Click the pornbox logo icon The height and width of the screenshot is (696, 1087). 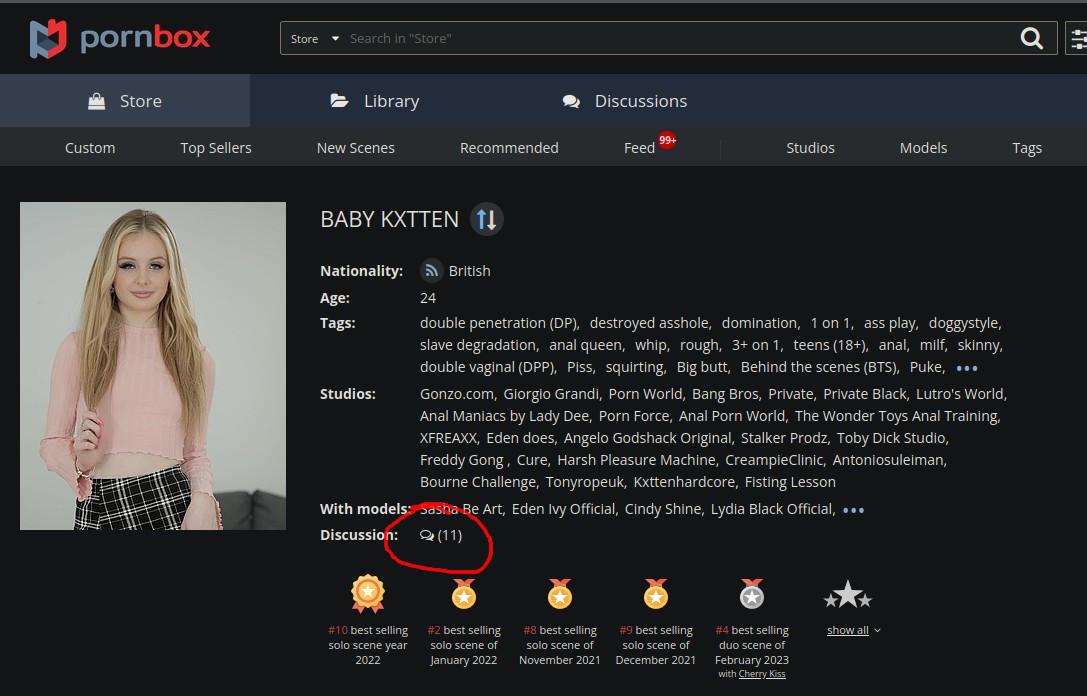tap(48, 38)
